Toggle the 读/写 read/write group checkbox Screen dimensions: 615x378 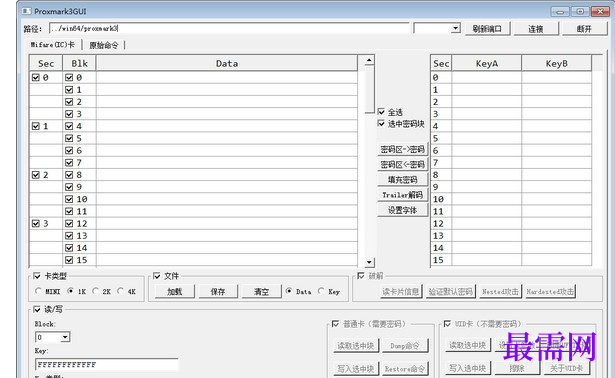(37, 309)
